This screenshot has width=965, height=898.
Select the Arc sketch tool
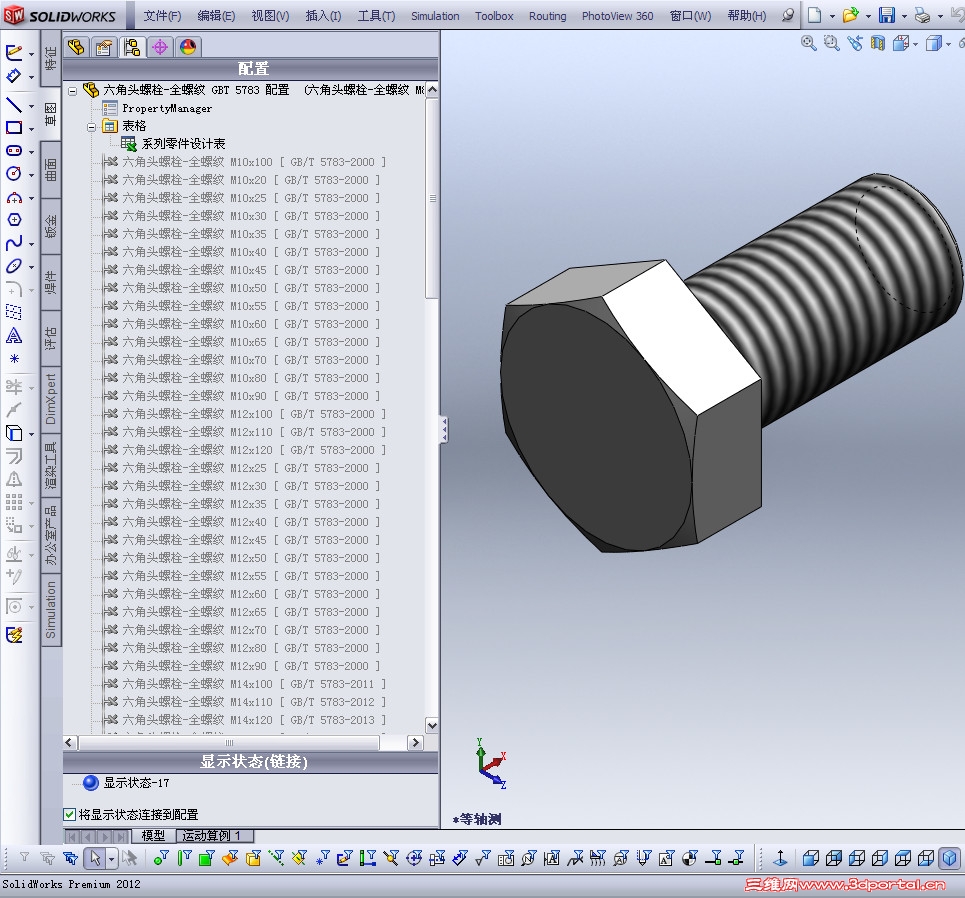pyautogui.click(x=14, y=198)
